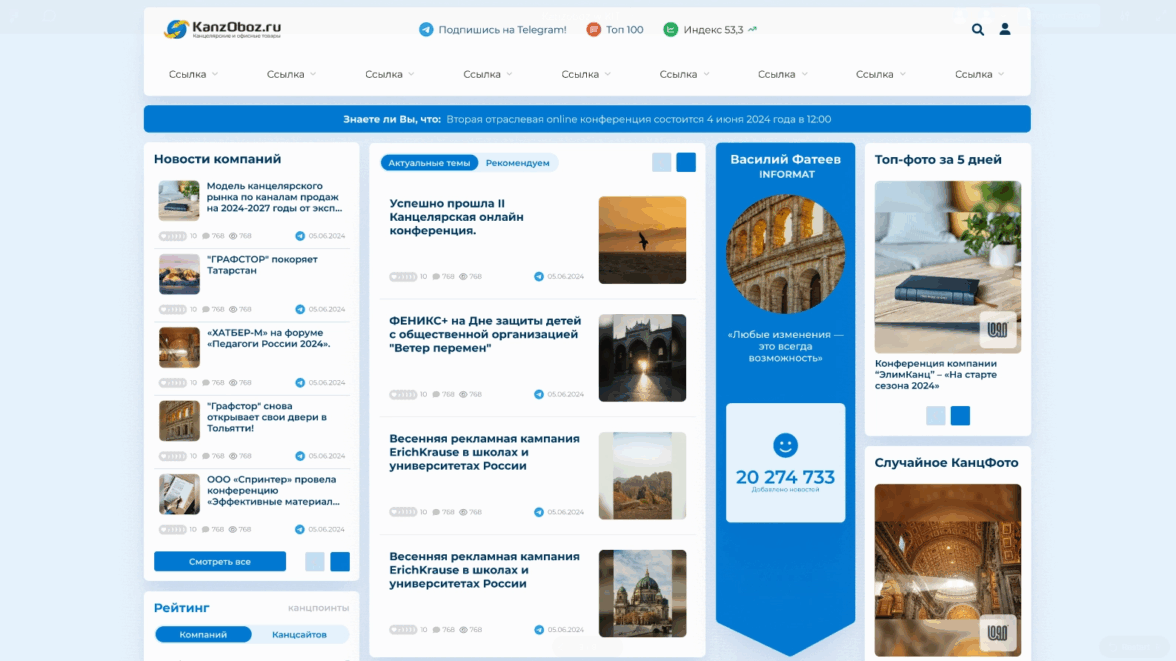
Task: Open "ФЕНИКС+ на Дне защиты детей" headline
Action: point(484,335)
